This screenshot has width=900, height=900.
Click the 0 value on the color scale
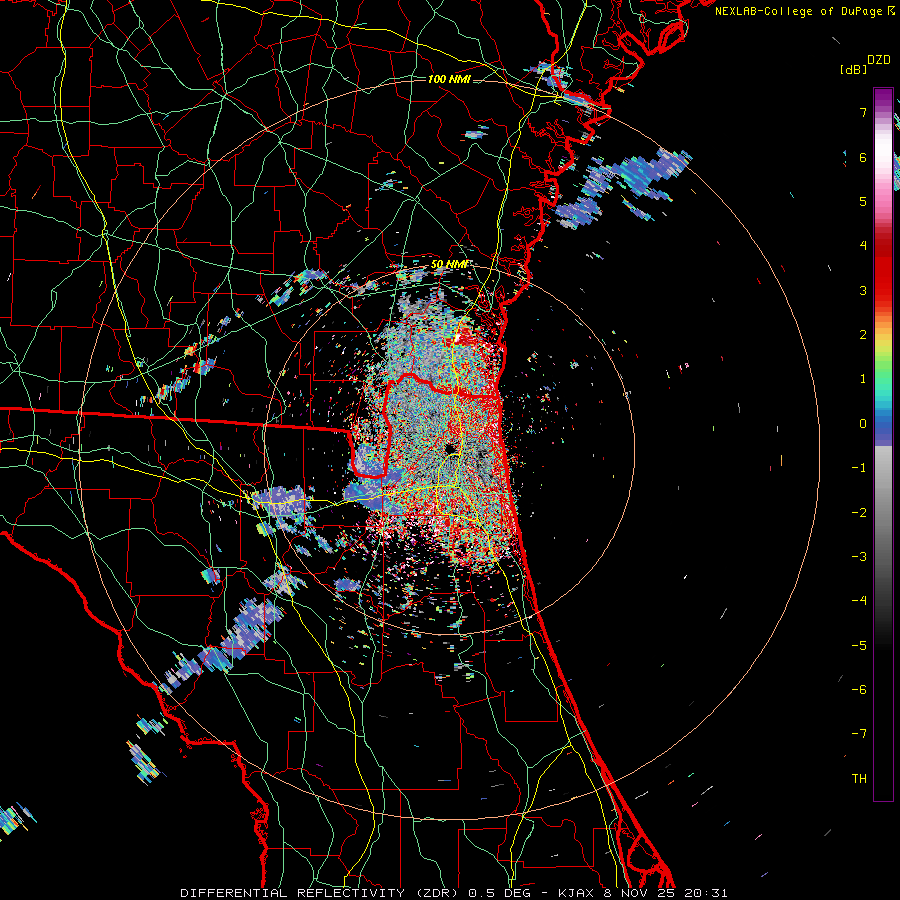point(863,424)
